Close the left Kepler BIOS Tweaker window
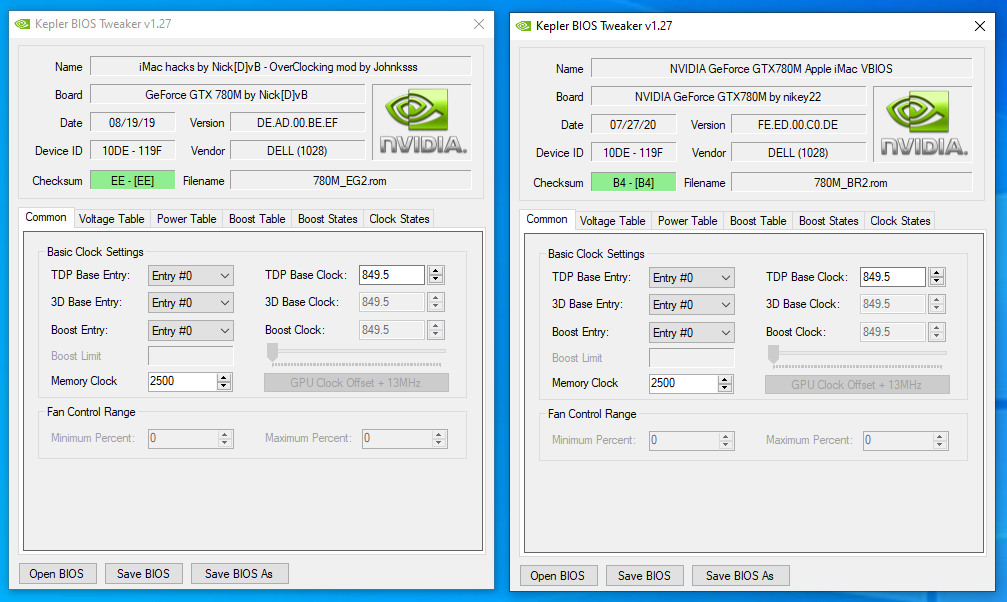1007x602 pixels. point(479,24)
